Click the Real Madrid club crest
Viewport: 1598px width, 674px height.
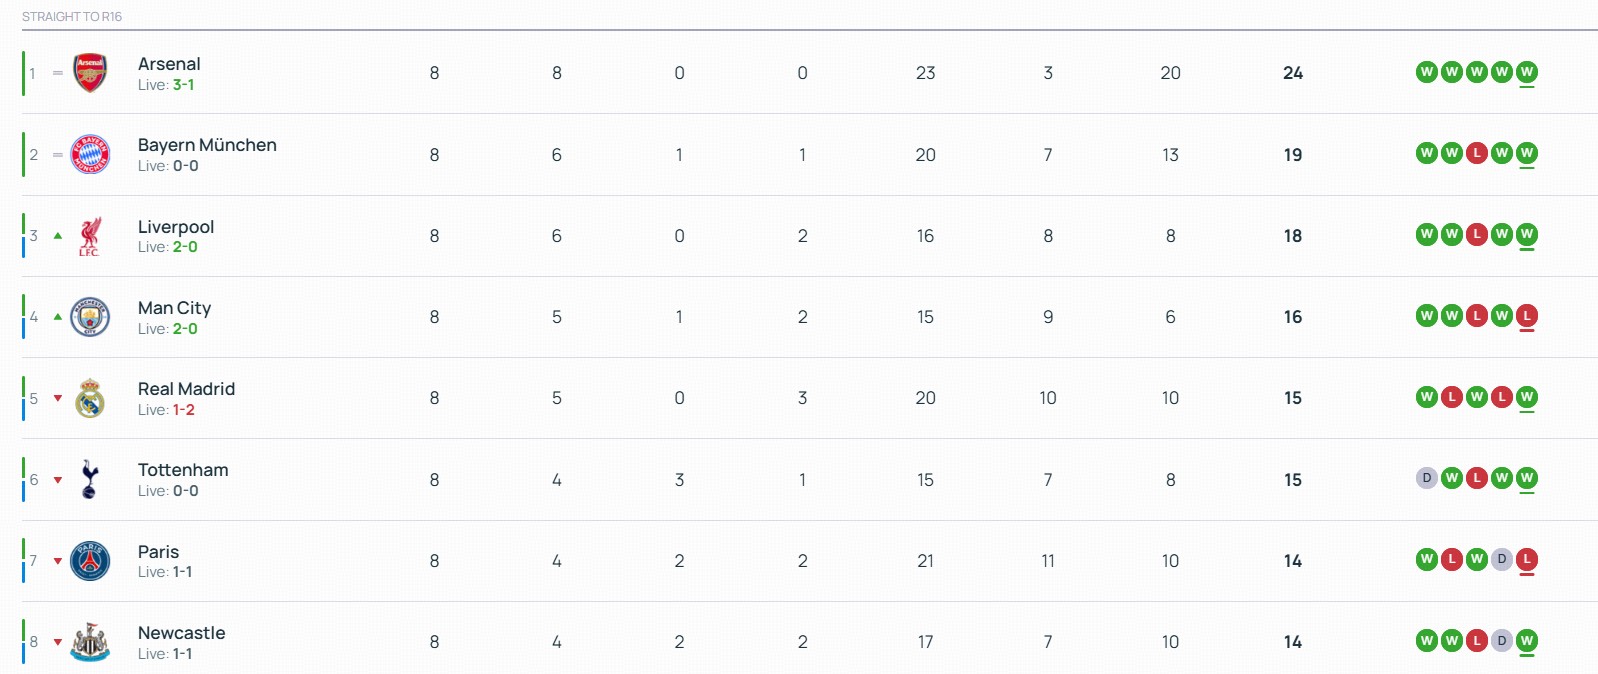pyautogui.click(x=90, y=398)
